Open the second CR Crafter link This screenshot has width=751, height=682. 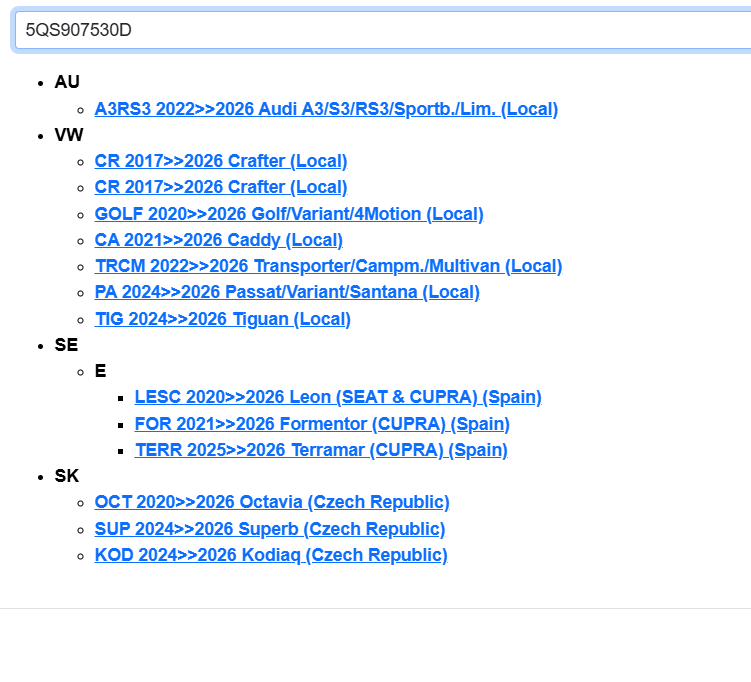(220, 187)
